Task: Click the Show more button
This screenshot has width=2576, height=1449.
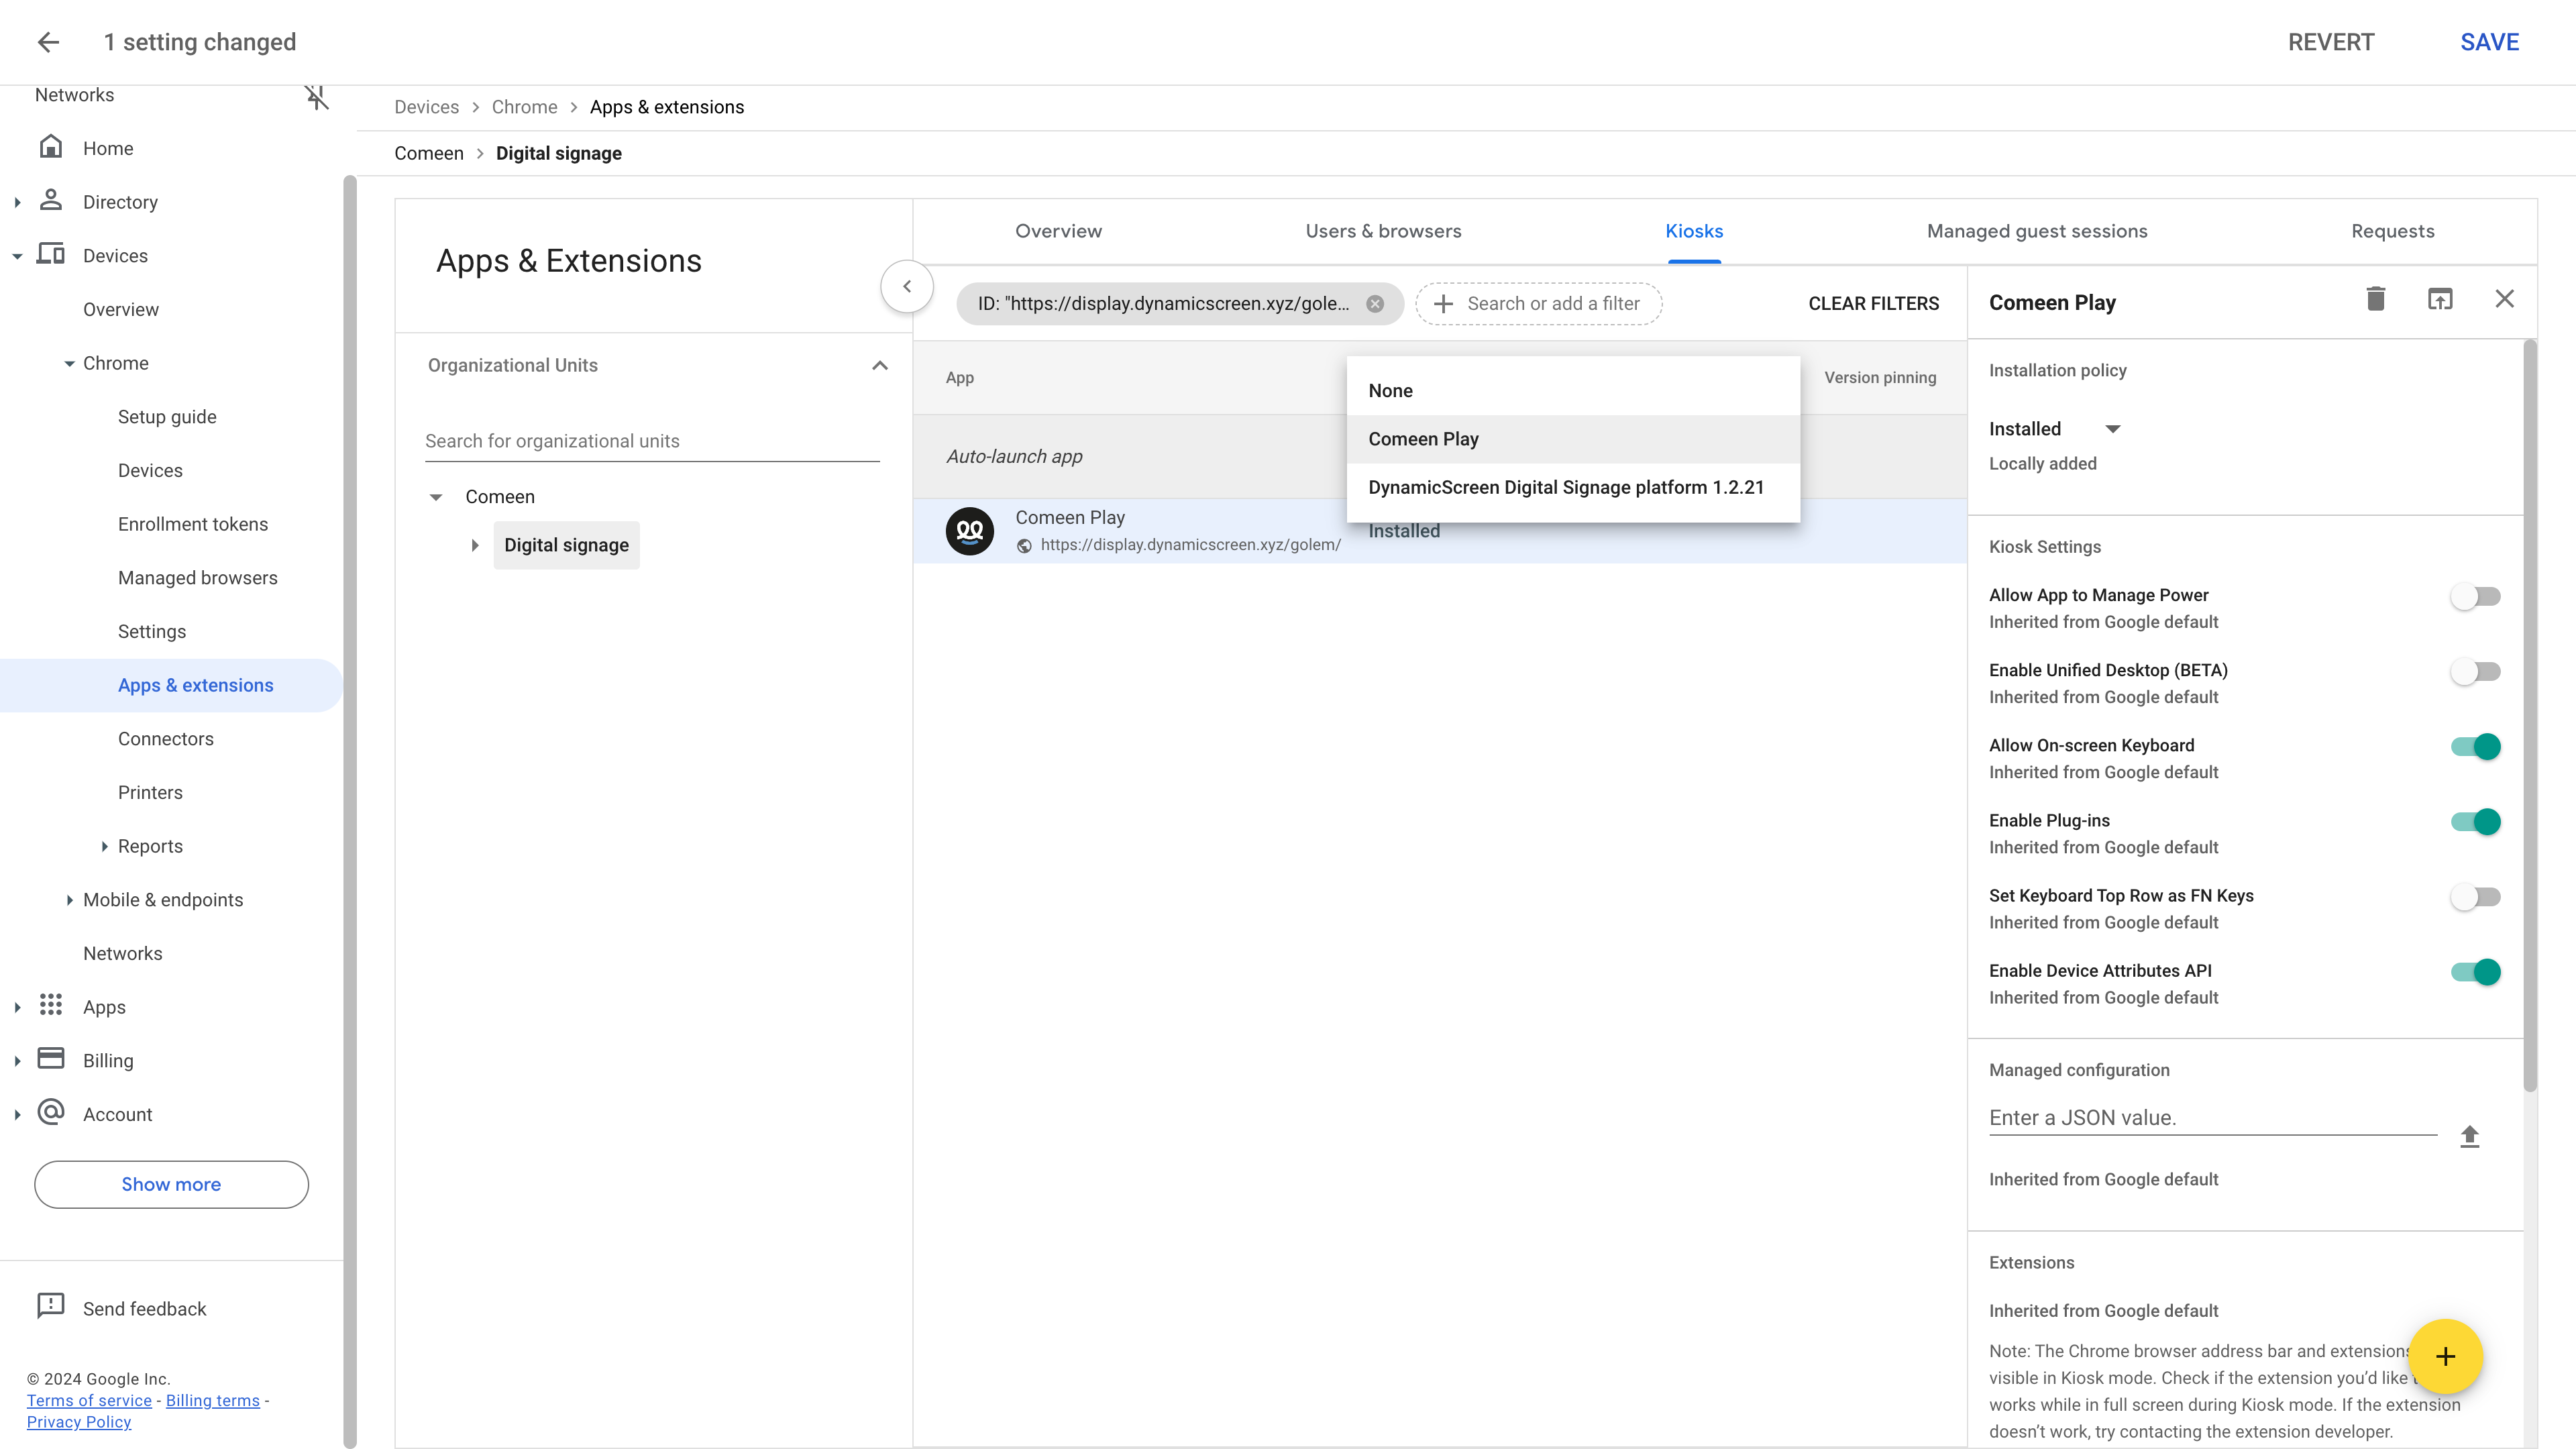Action: [x=171, y=1184]
